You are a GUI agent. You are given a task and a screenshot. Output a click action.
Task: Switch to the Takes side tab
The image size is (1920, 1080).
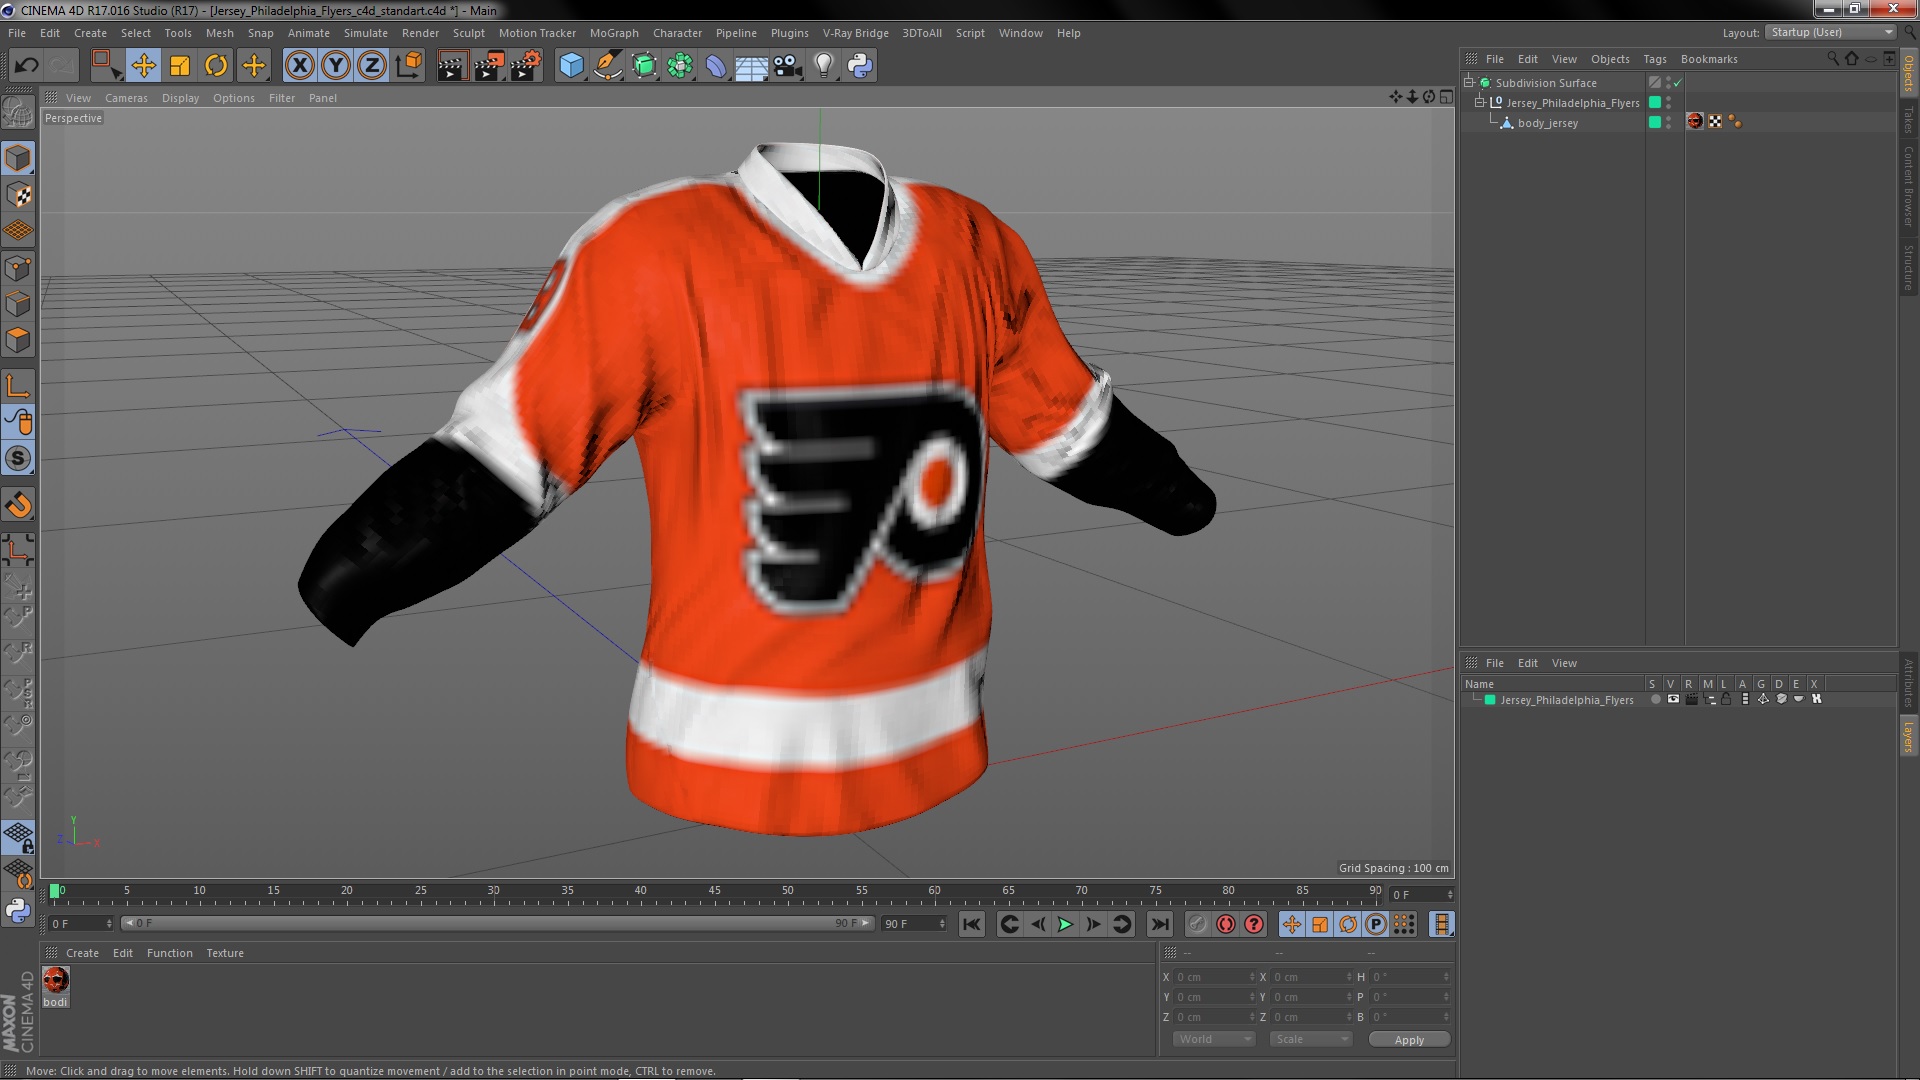pos(1909,120)
